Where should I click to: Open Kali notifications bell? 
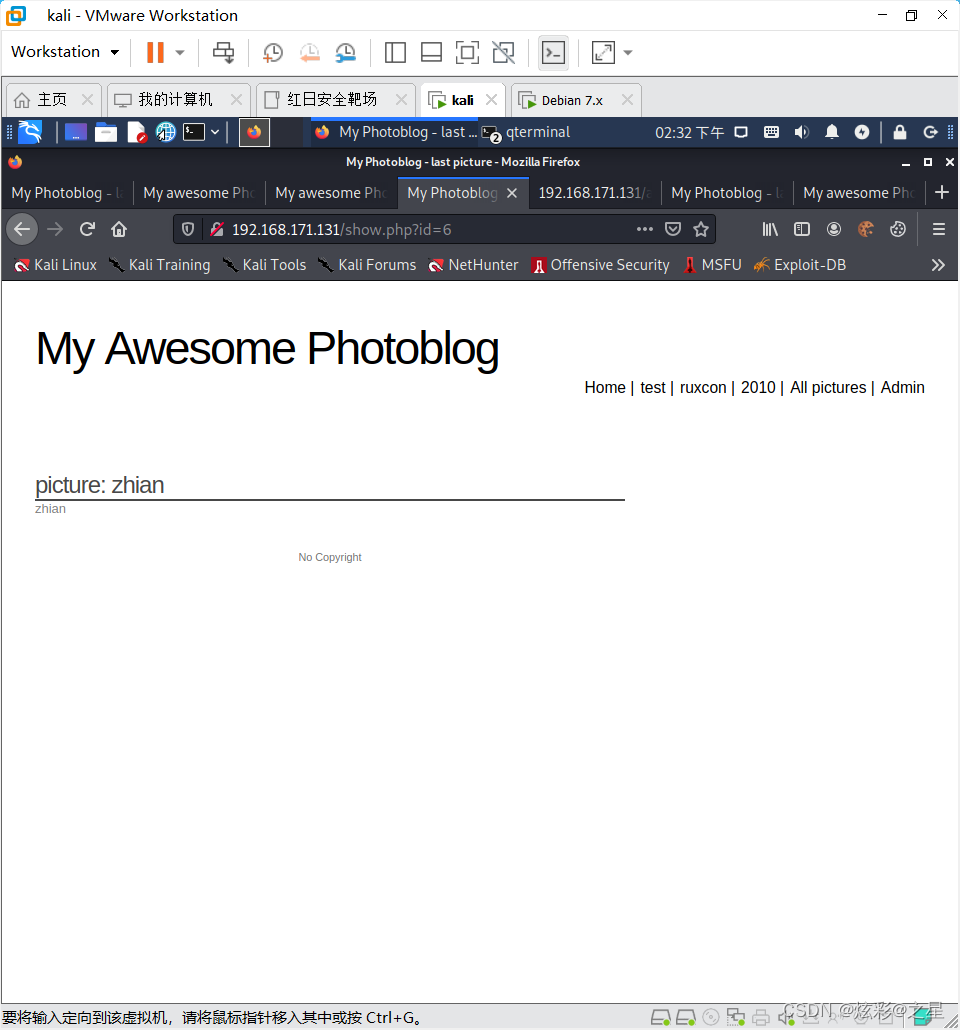pyautogui.click(x=832, y=132)
